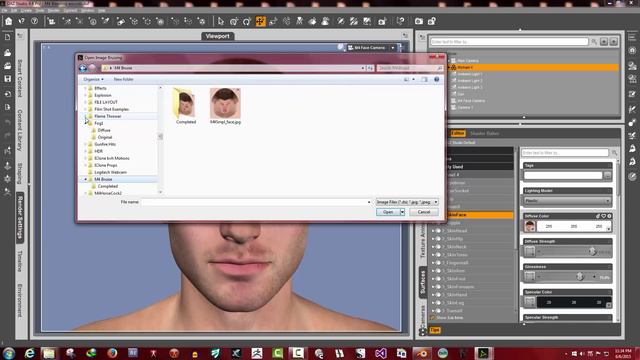Click the house icon on right edge strip
The width and height of the screenshot is (640, 360).
coord(632,51)
